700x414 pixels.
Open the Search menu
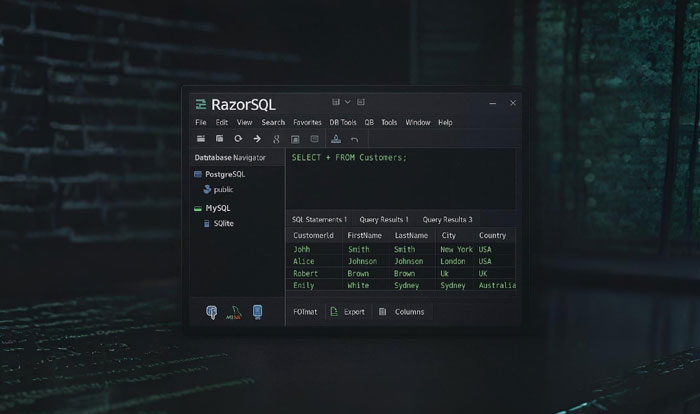pyautogui.click(x=273, y=122)
